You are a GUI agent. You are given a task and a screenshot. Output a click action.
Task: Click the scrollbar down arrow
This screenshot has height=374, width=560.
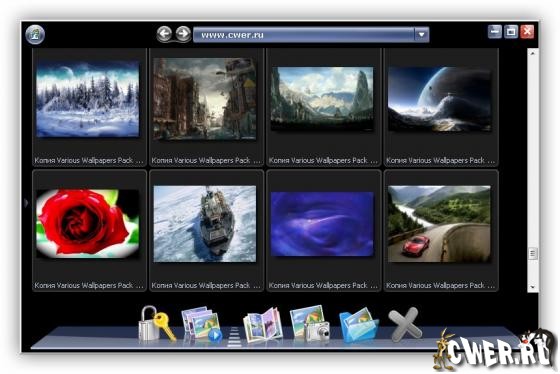532,287
